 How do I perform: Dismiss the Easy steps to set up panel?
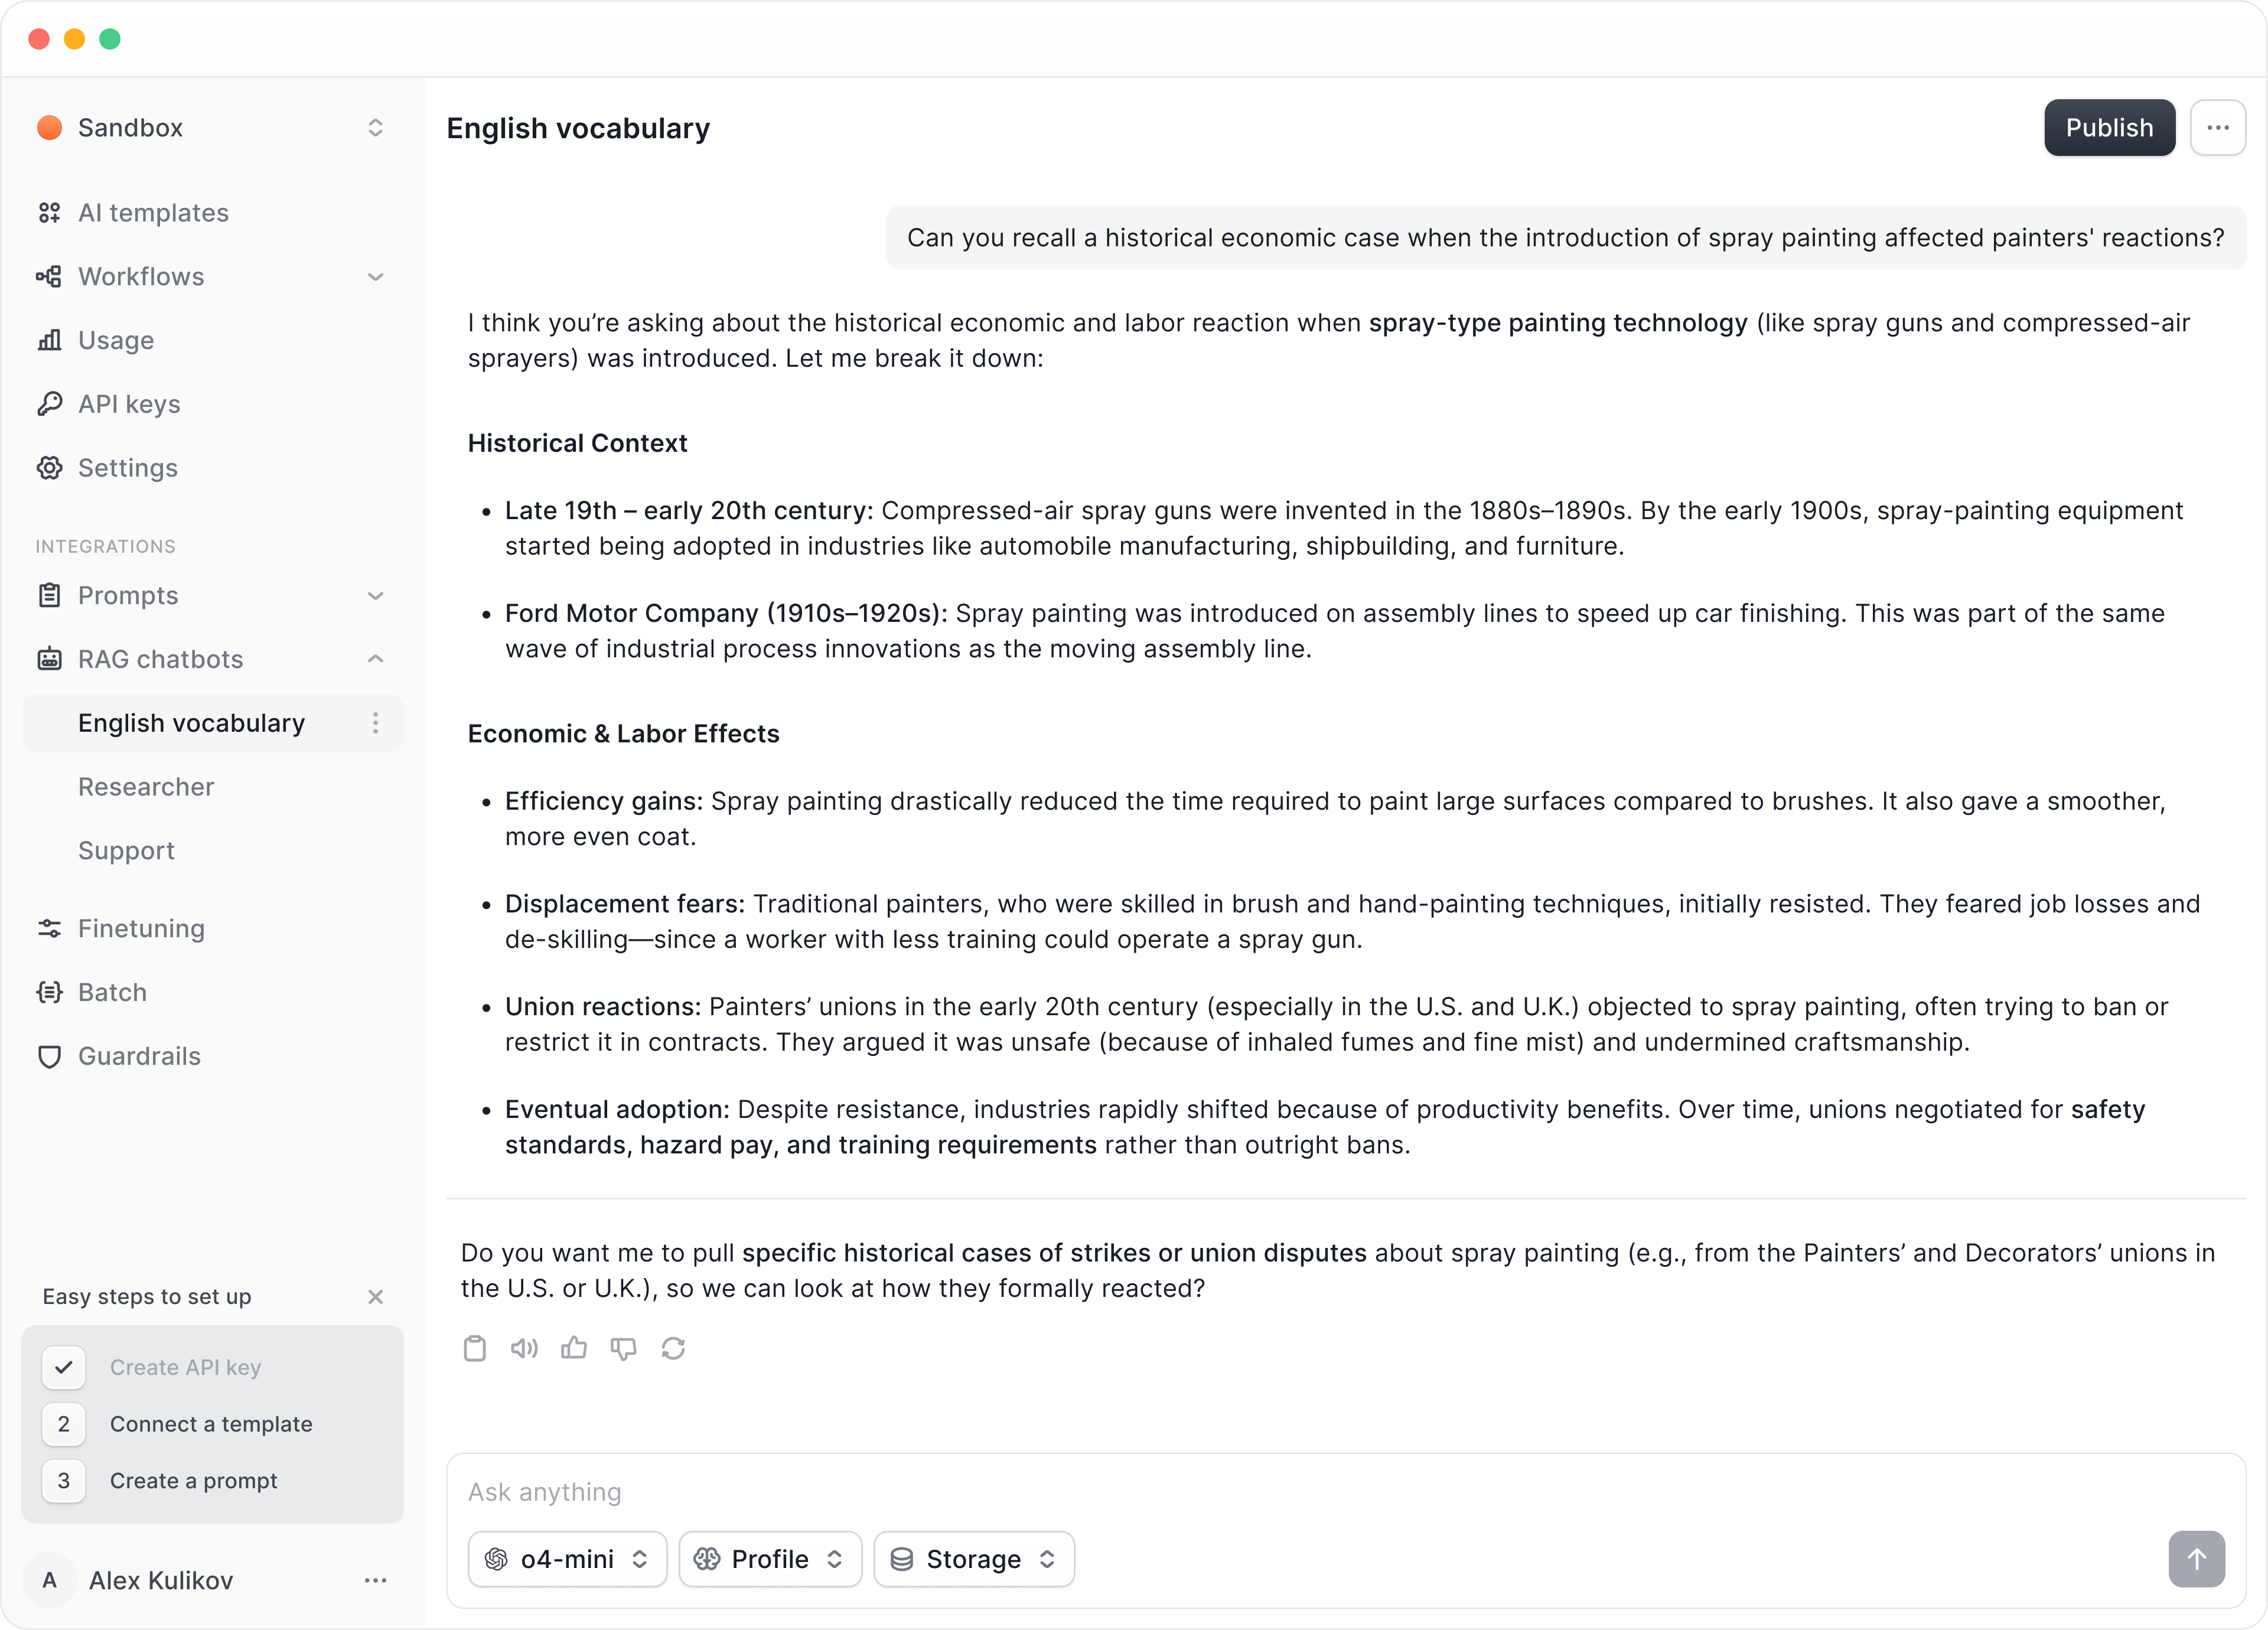375,1297
